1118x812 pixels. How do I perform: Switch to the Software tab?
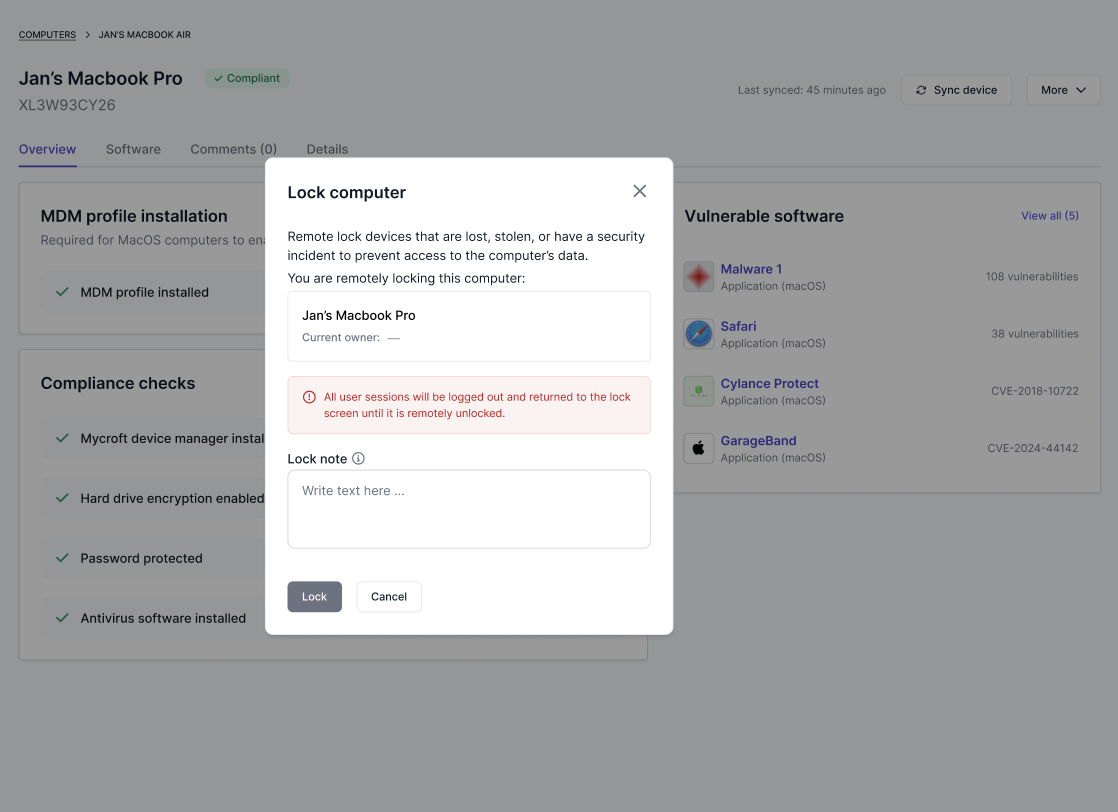(133, 149)
